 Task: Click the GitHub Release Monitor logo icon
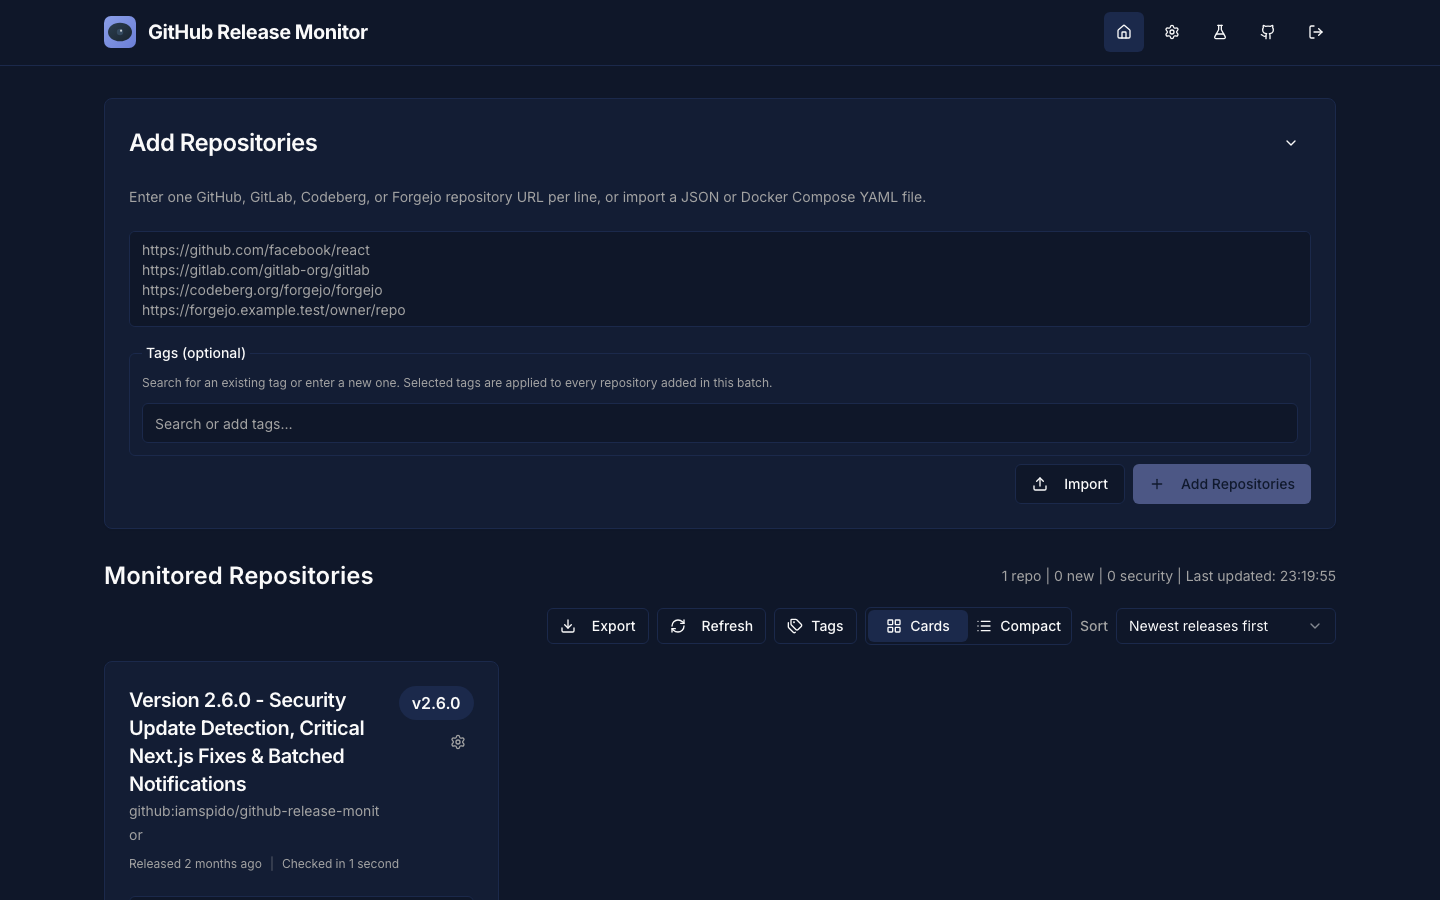click(120, 32)
